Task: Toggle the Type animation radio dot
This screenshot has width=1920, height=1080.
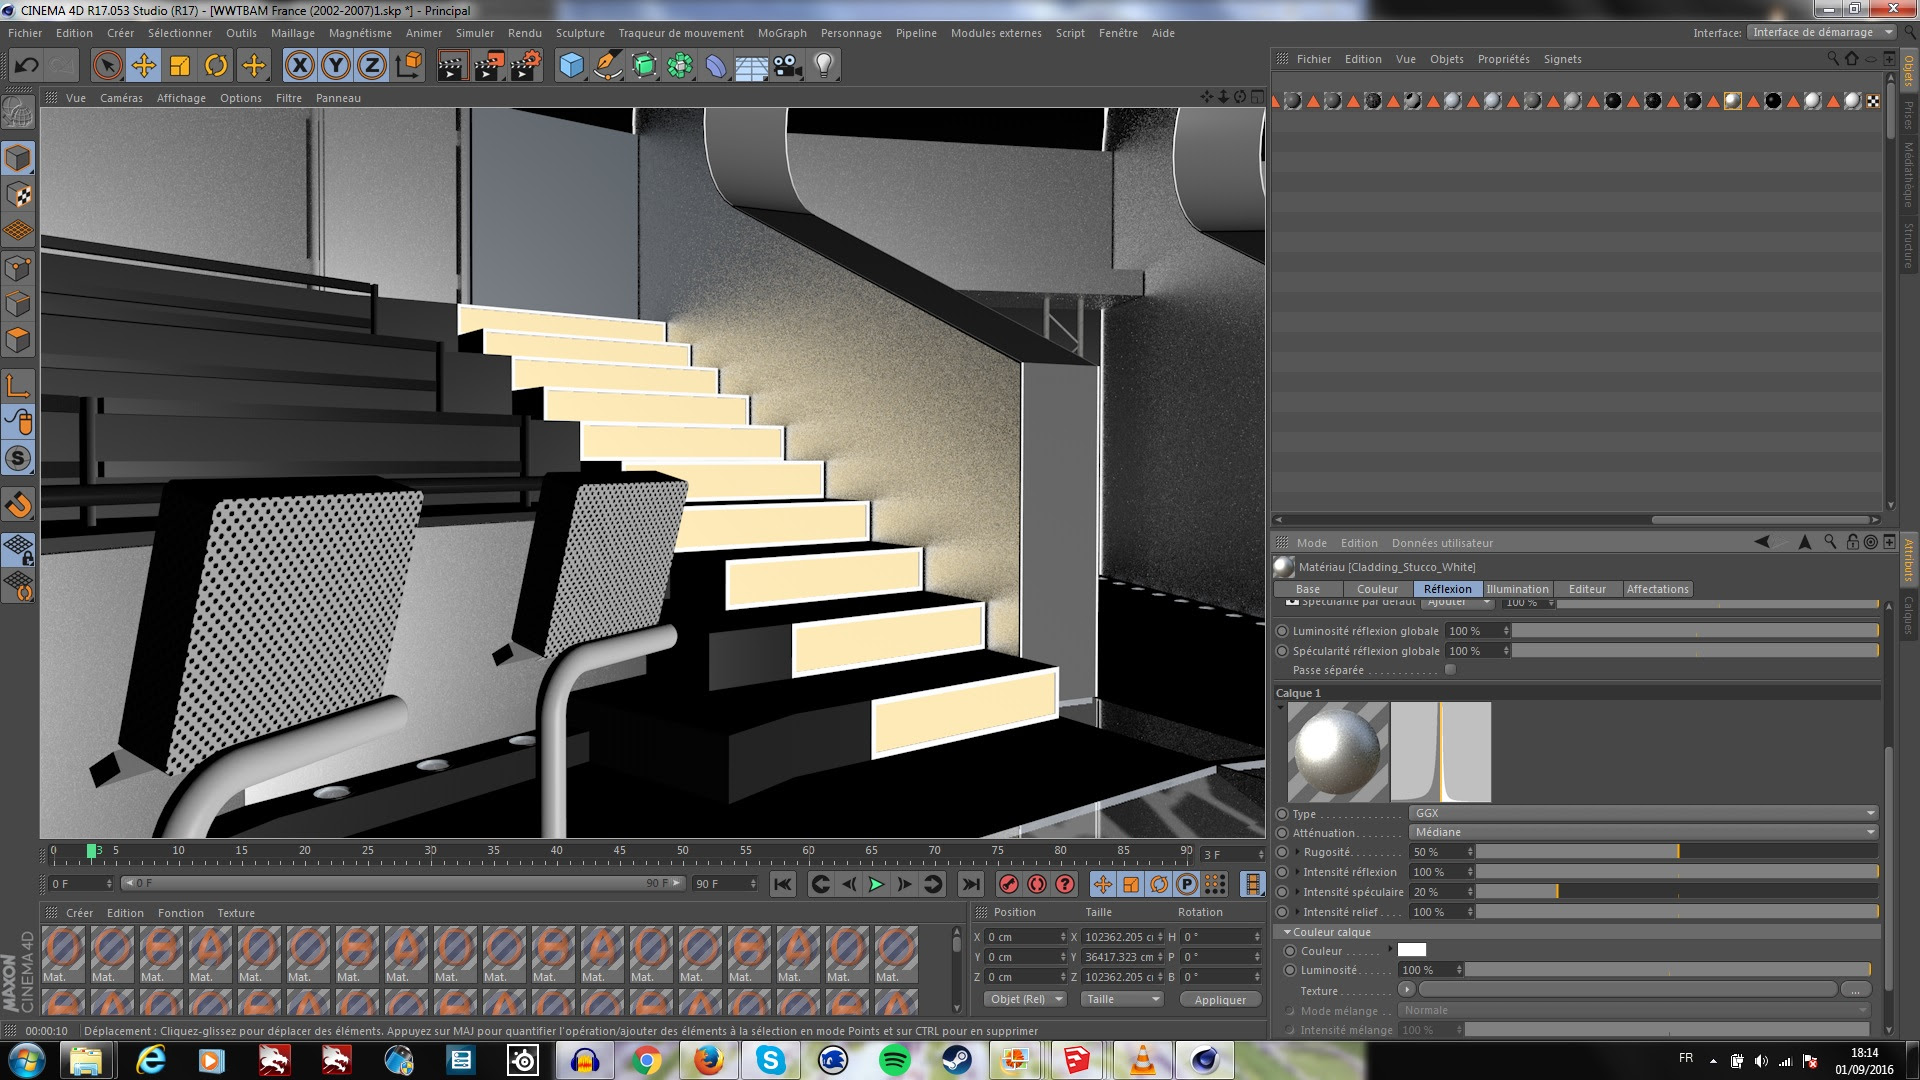Action: (1283, 813)
